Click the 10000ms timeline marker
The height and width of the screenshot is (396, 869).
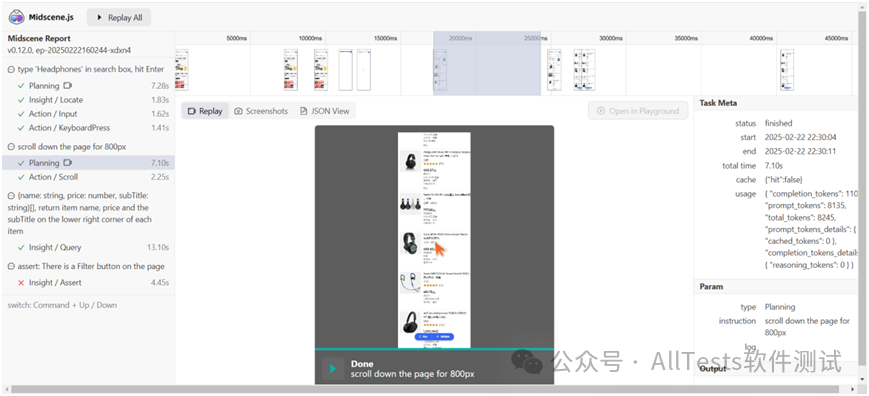[310, 38]
